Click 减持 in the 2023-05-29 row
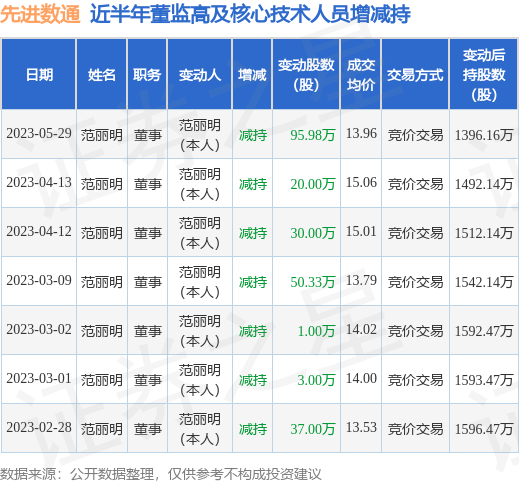The image size is (519, 483). click(253, 135)
